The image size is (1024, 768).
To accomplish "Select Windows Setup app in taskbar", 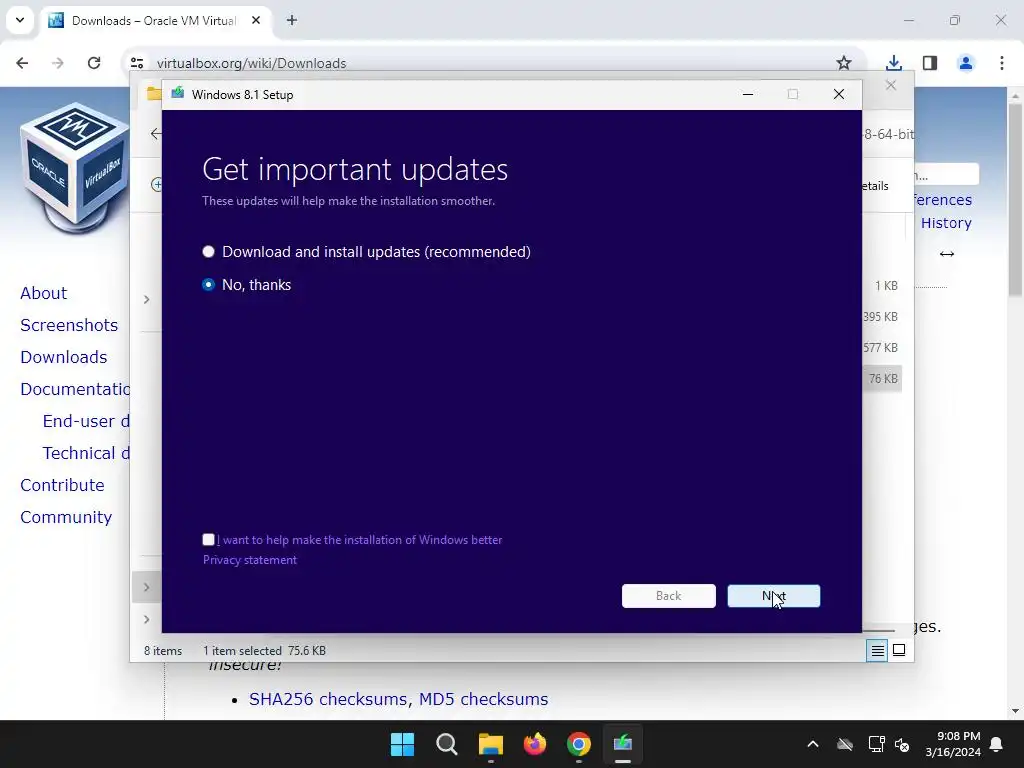I will click(623, 744).
